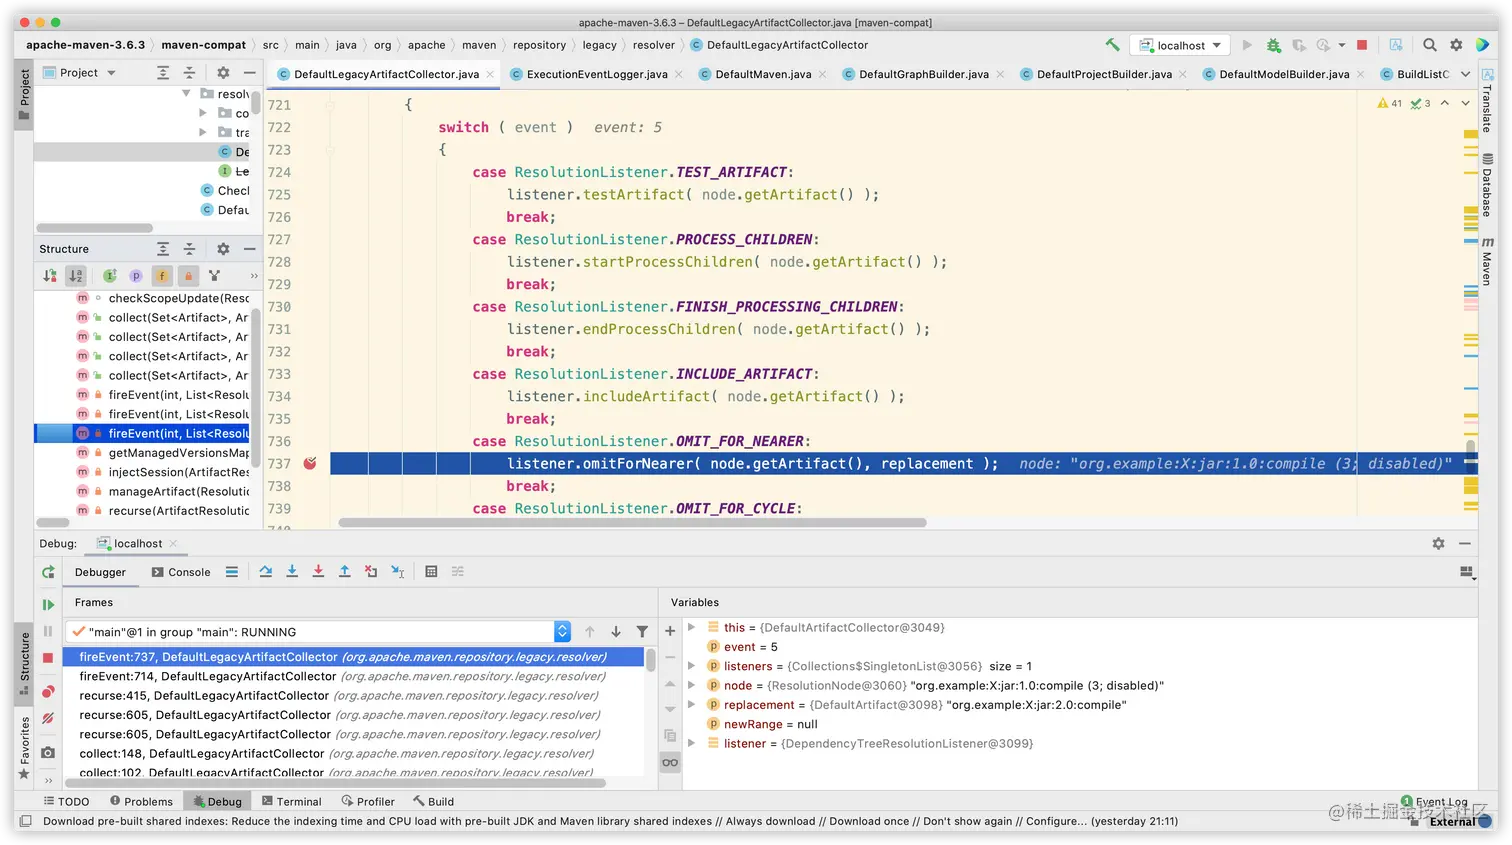Open Evaluate Expression calculator icon
Image resolution: width=1512 pixels, height=845 pixels.
pyautogui.click(x=431, y=572)
